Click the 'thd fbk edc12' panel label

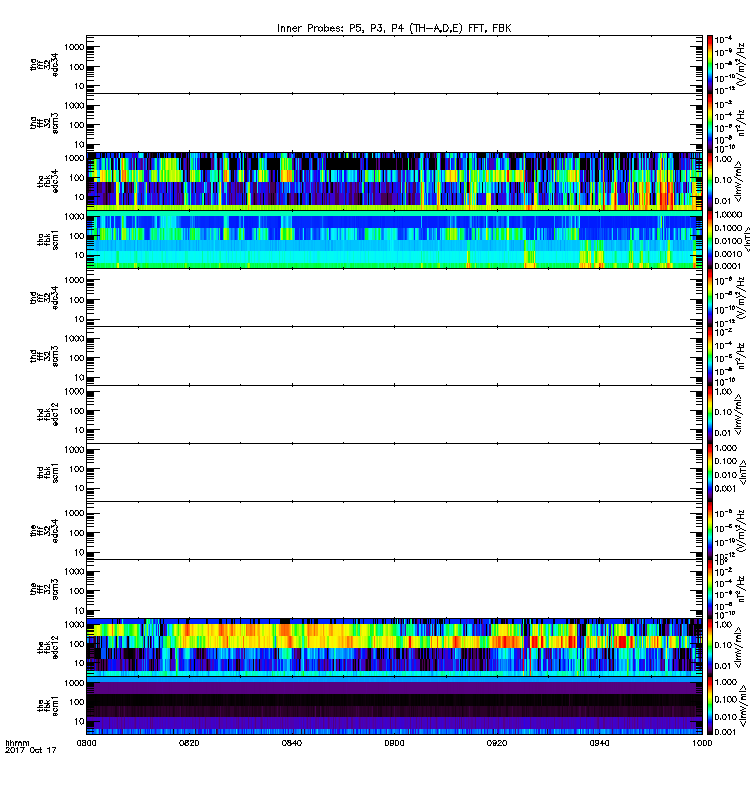pos(48,414)
